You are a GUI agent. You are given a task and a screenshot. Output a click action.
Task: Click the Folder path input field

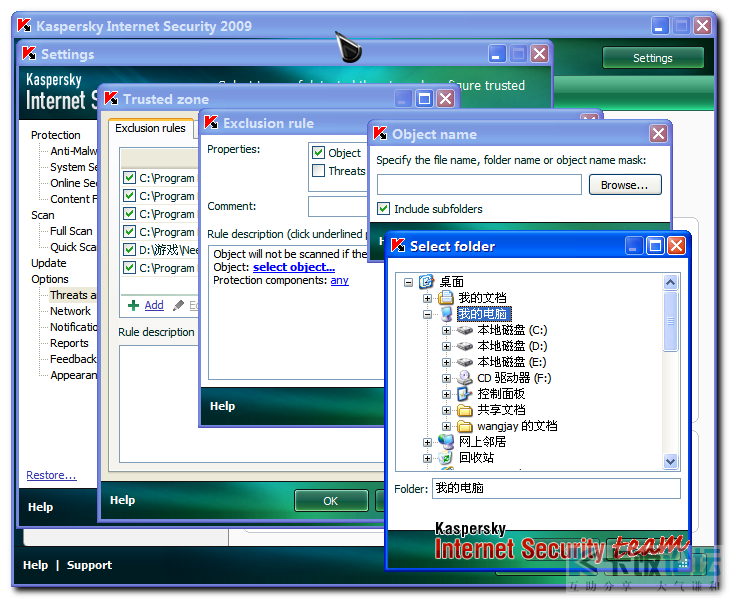(x=556, y=488)
